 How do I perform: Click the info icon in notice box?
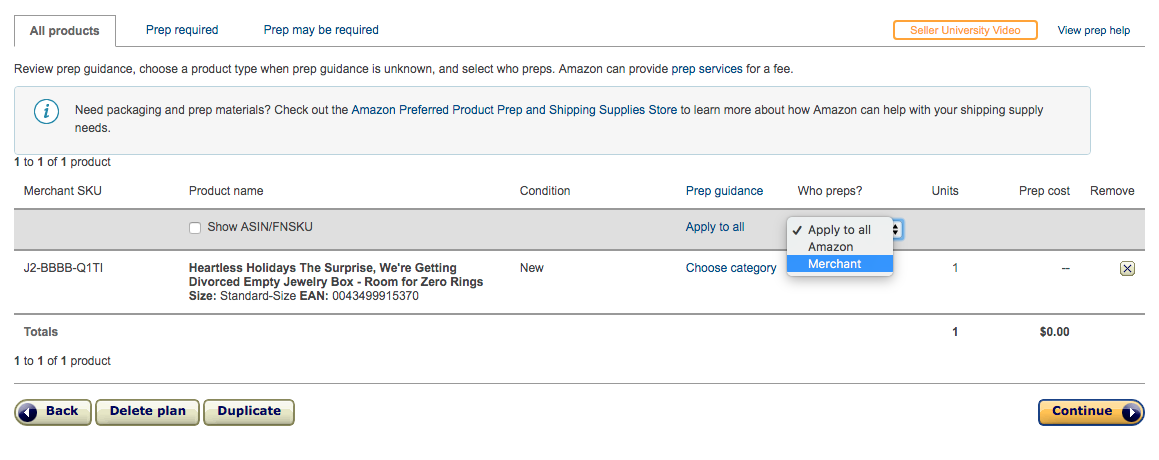(x=46, y=112)
